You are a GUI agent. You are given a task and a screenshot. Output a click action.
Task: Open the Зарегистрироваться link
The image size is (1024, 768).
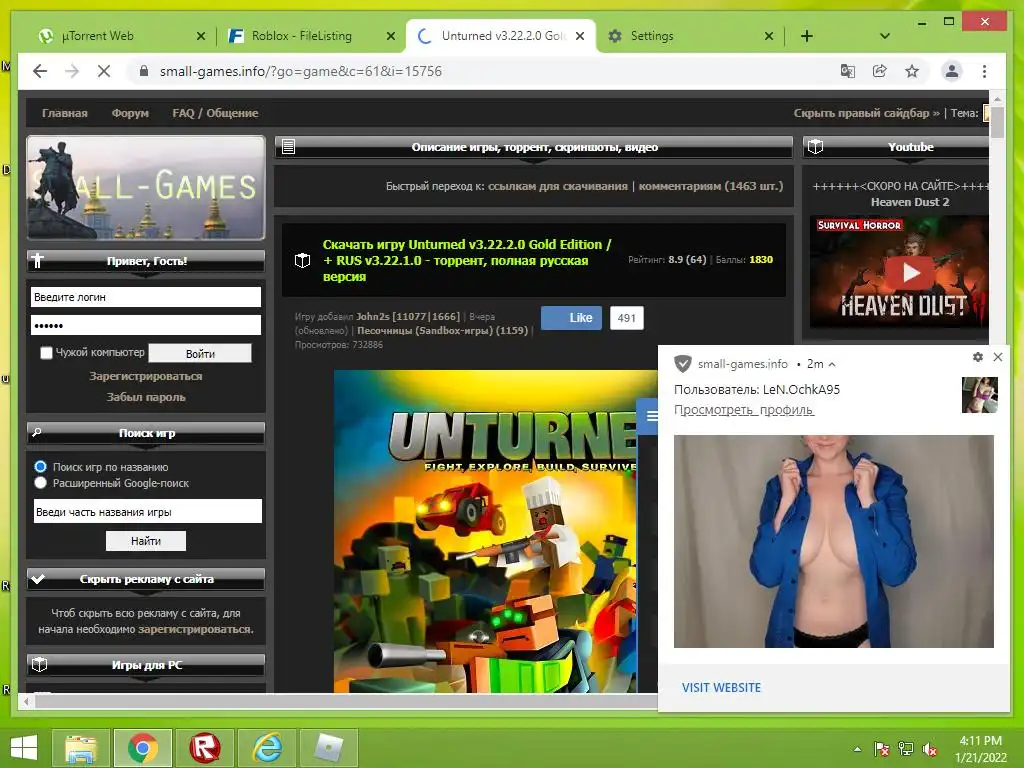pyautogui.click(x=146, y=376)
